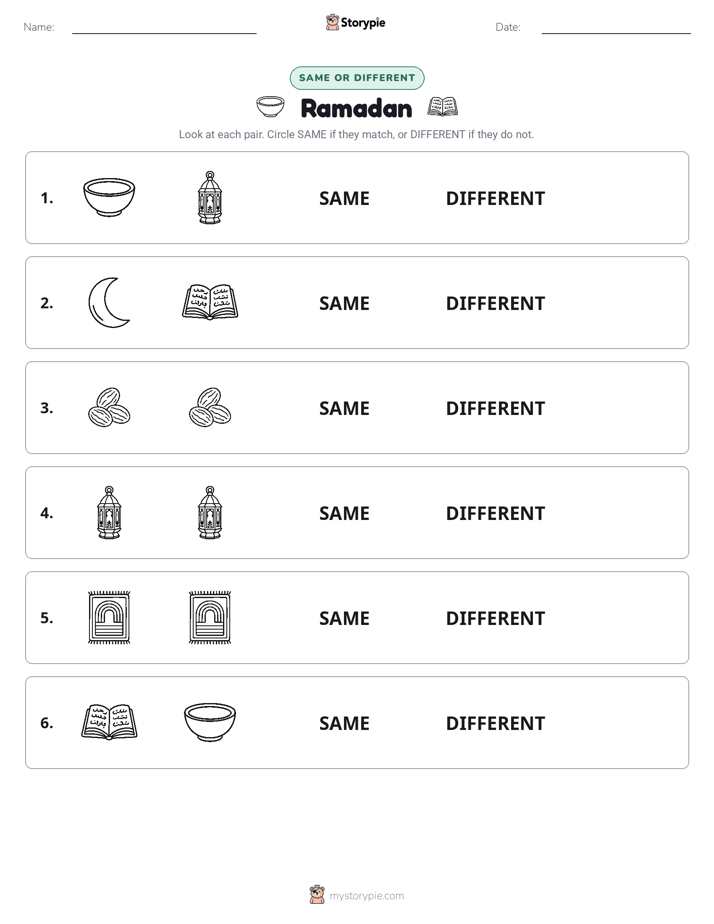
Task: Click the open book icon in row 2
Action: coord(210,302)
